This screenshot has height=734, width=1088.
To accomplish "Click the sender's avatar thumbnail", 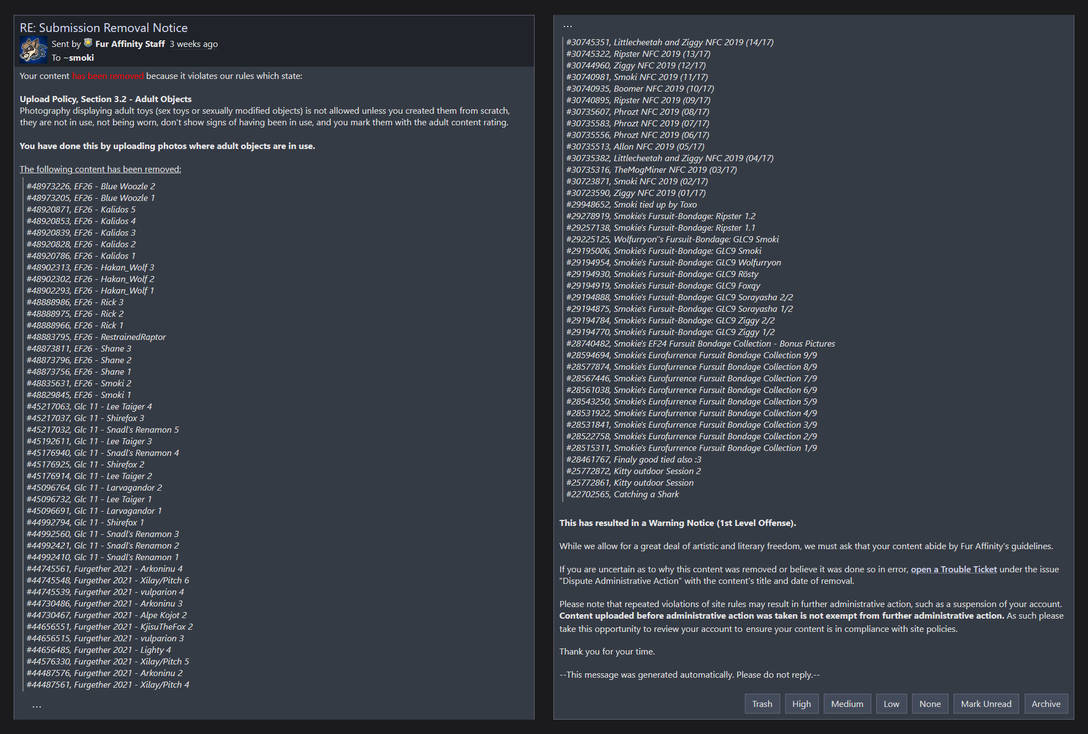I will point(34,50).
